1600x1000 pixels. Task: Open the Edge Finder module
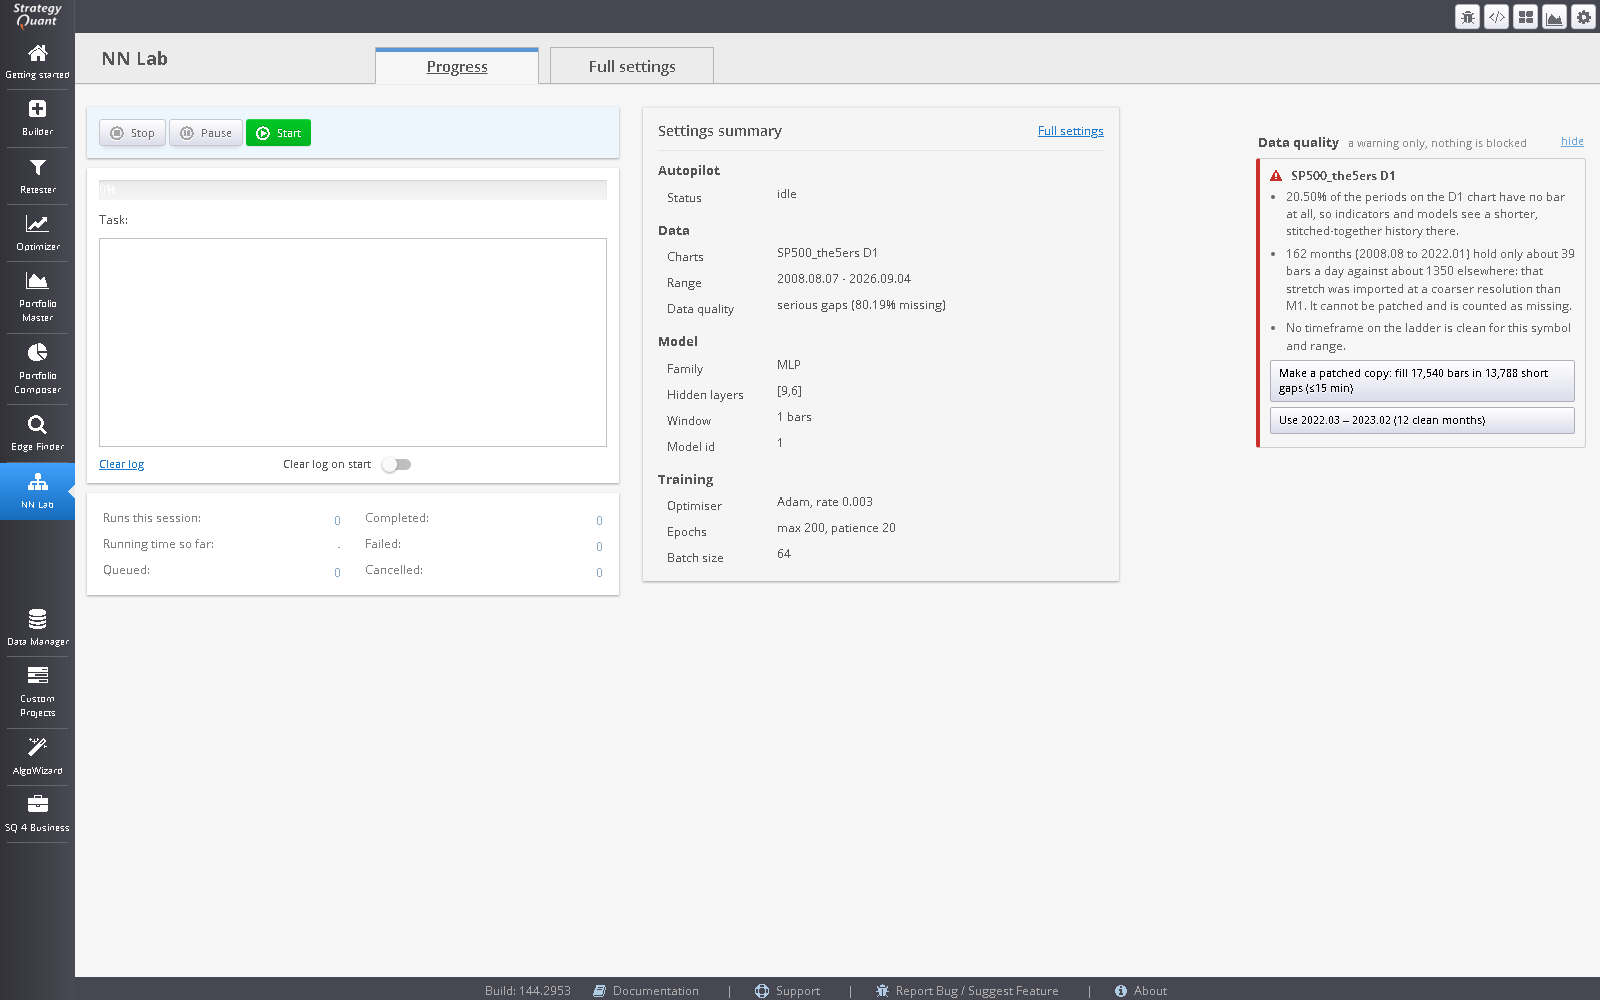[37, 433]
